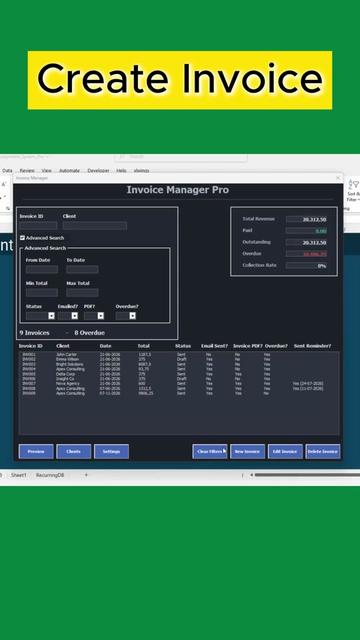This screenshot has height=640, width=360.
Task: Switch to the Sheet1 worksheet tab
Action: pos(18,475)
